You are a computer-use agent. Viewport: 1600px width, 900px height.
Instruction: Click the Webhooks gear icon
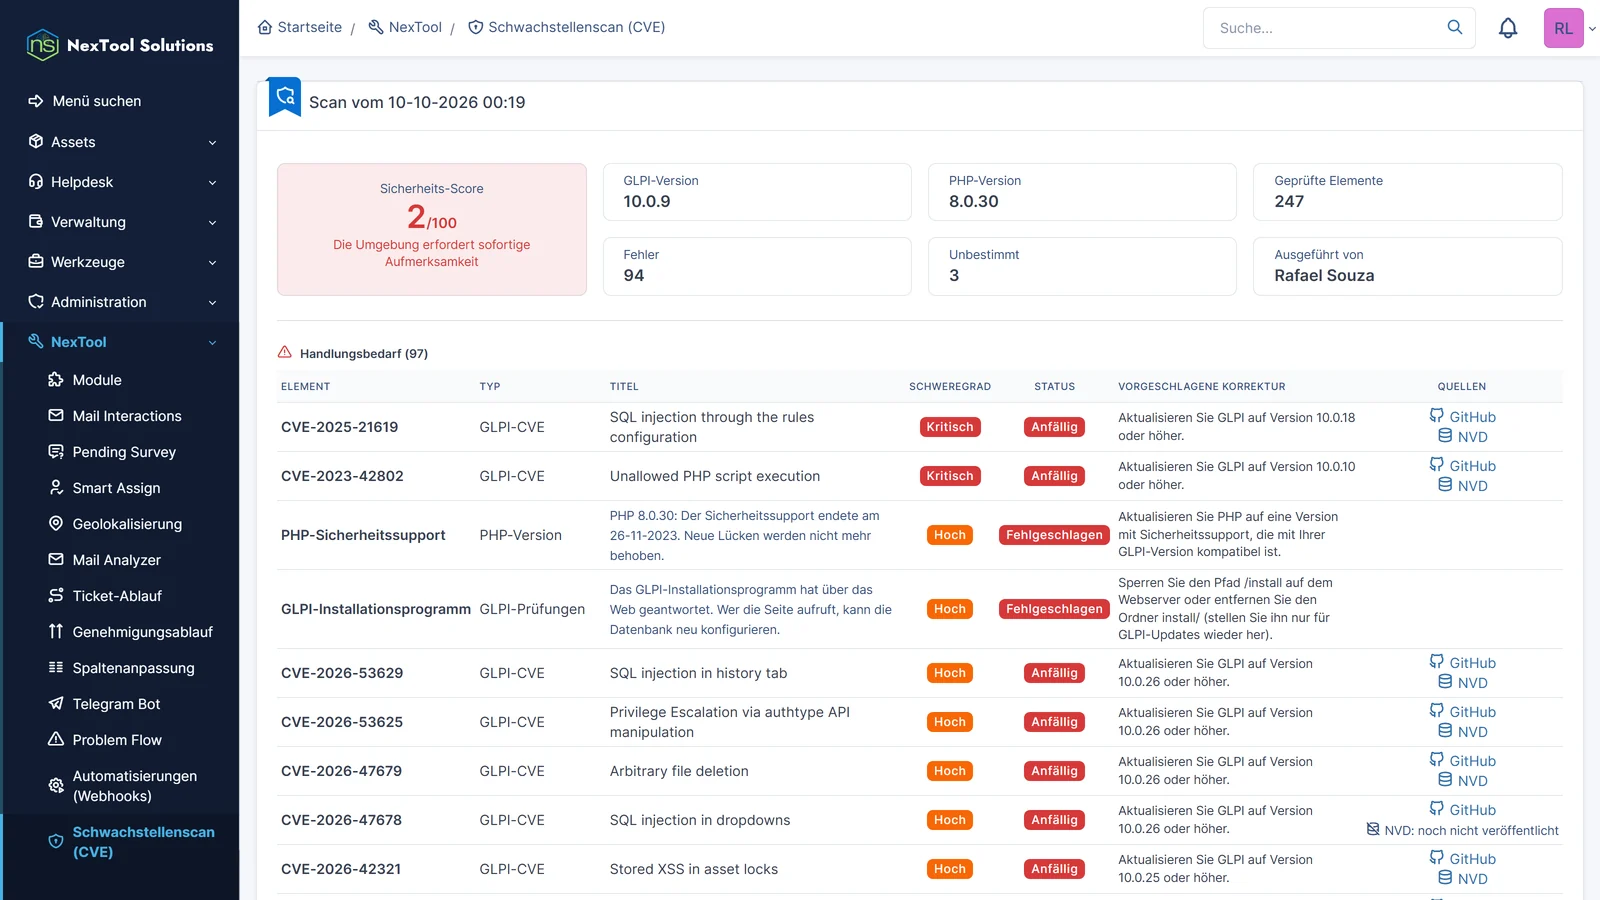click(x=56, y=786)
